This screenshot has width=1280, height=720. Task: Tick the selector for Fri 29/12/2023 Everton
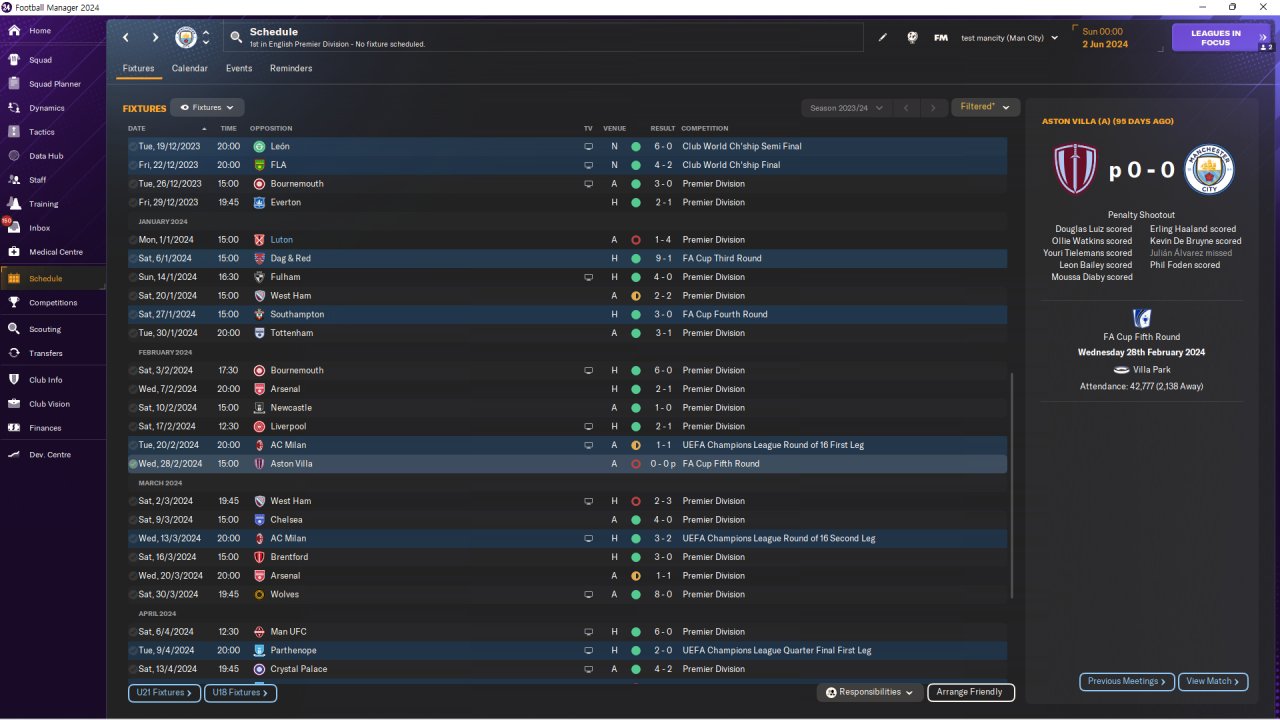[x=133, y=202]
